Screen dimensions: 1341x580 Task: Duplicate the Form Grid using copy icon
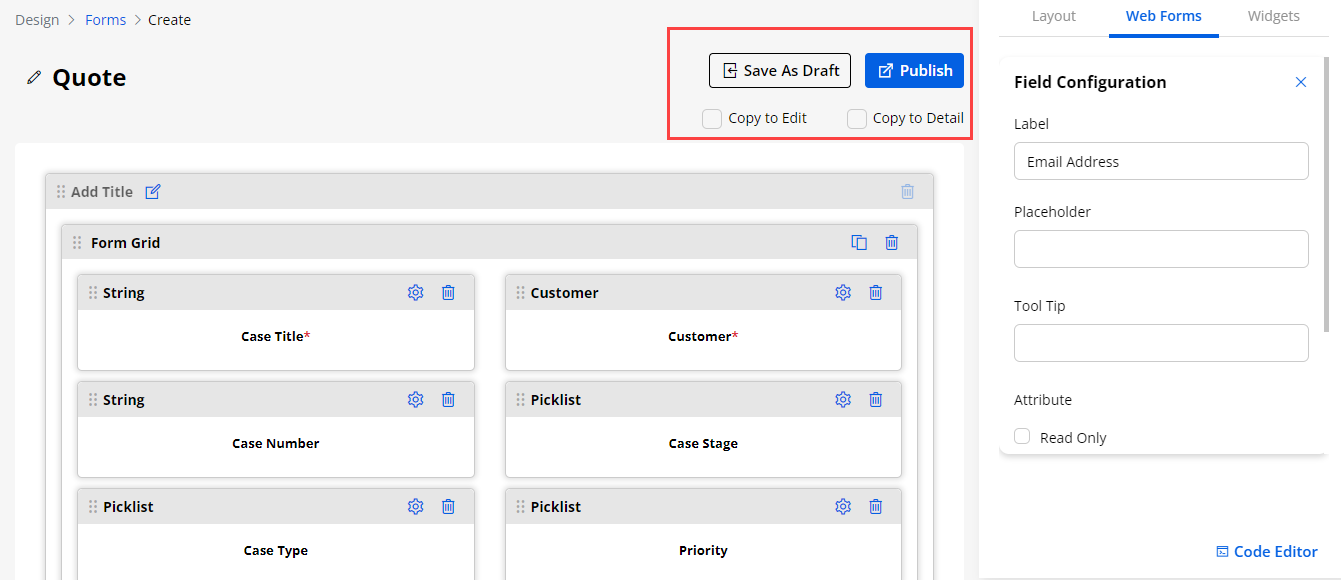pyautogui.click(x=859, y=243)
